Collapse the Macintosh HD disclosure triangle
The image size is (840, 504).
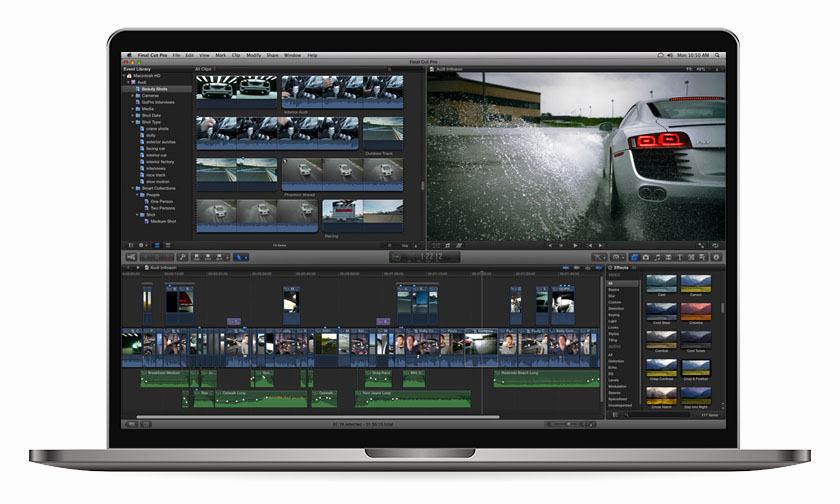pos(124,76)
